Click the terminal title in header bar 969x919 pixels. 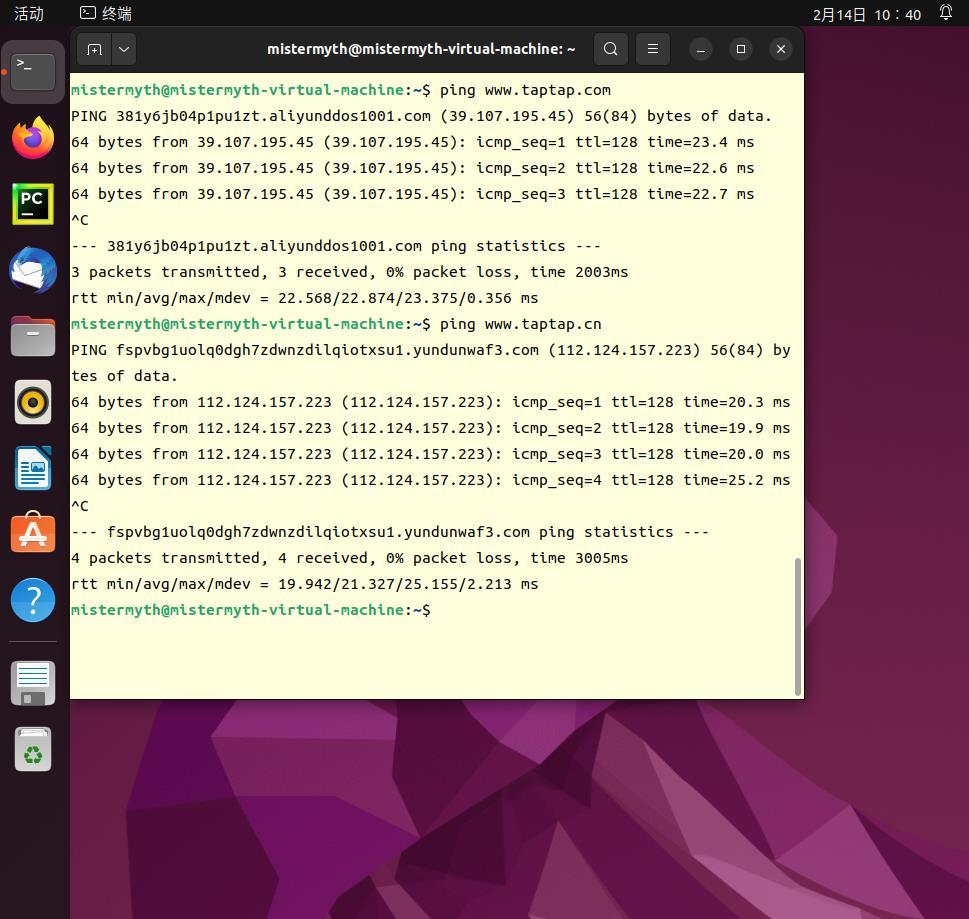click(421, 49)
